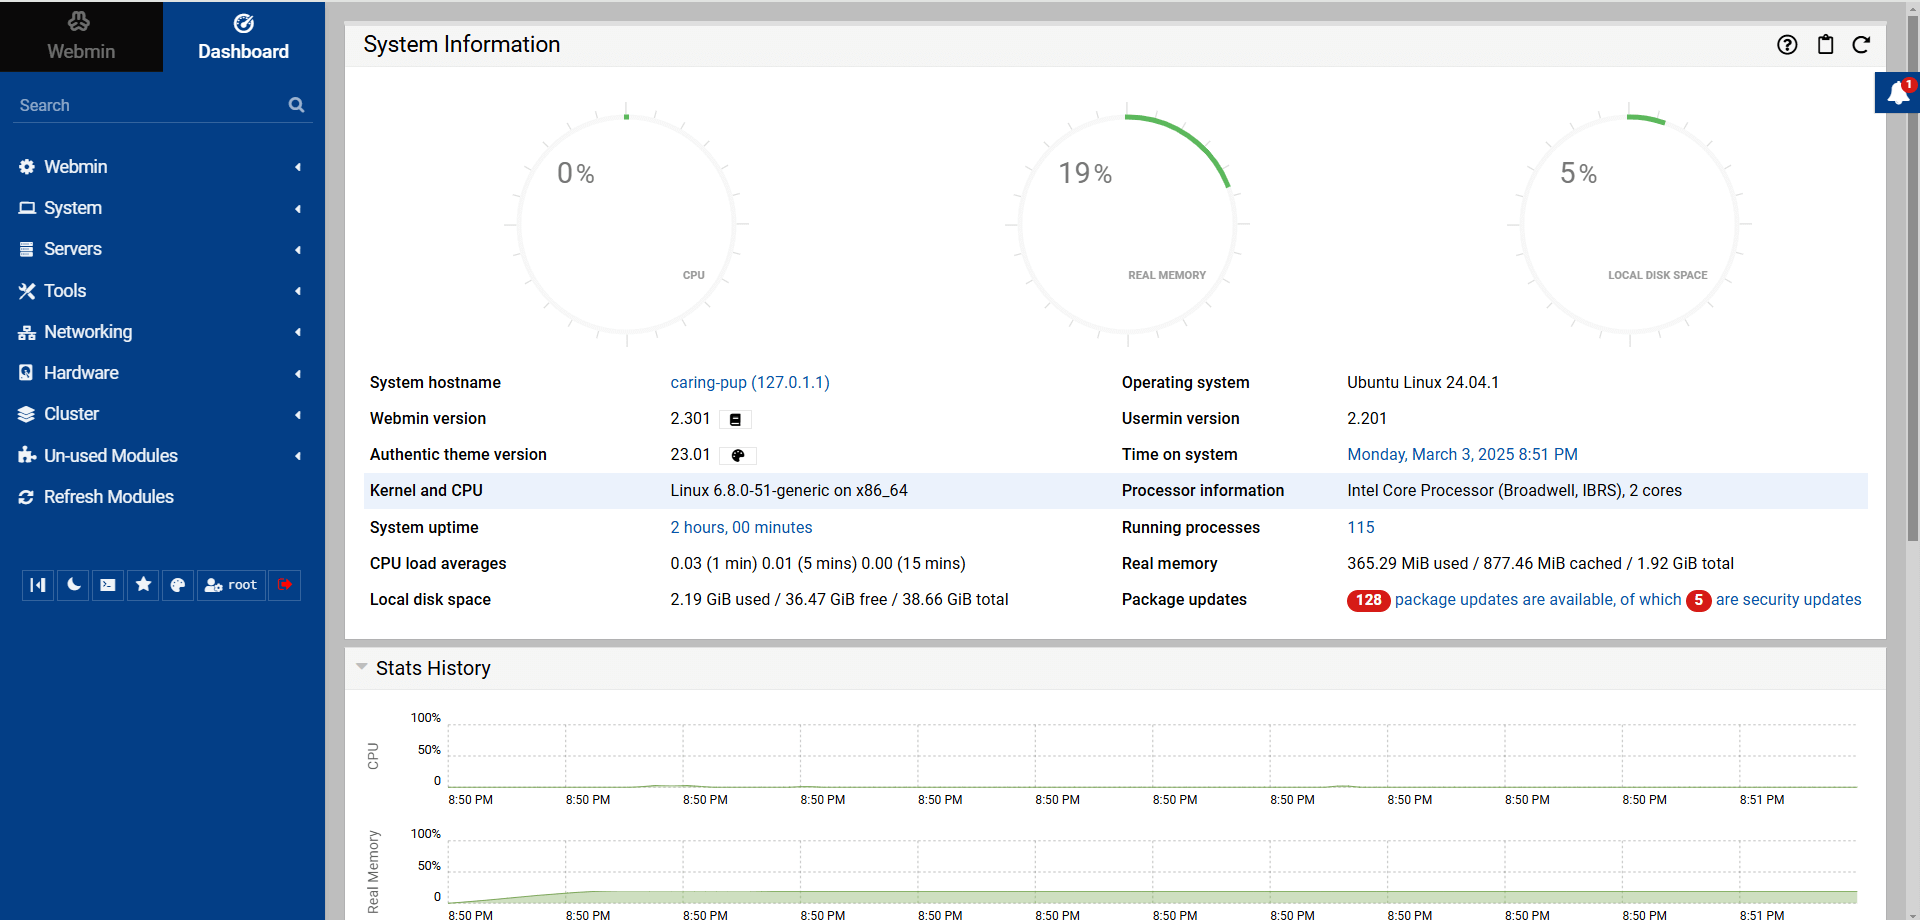This screenshot has height=920, width=1920.
Task: Collapse the sidebar navigation menu
Action: click(x=38, y=585)
